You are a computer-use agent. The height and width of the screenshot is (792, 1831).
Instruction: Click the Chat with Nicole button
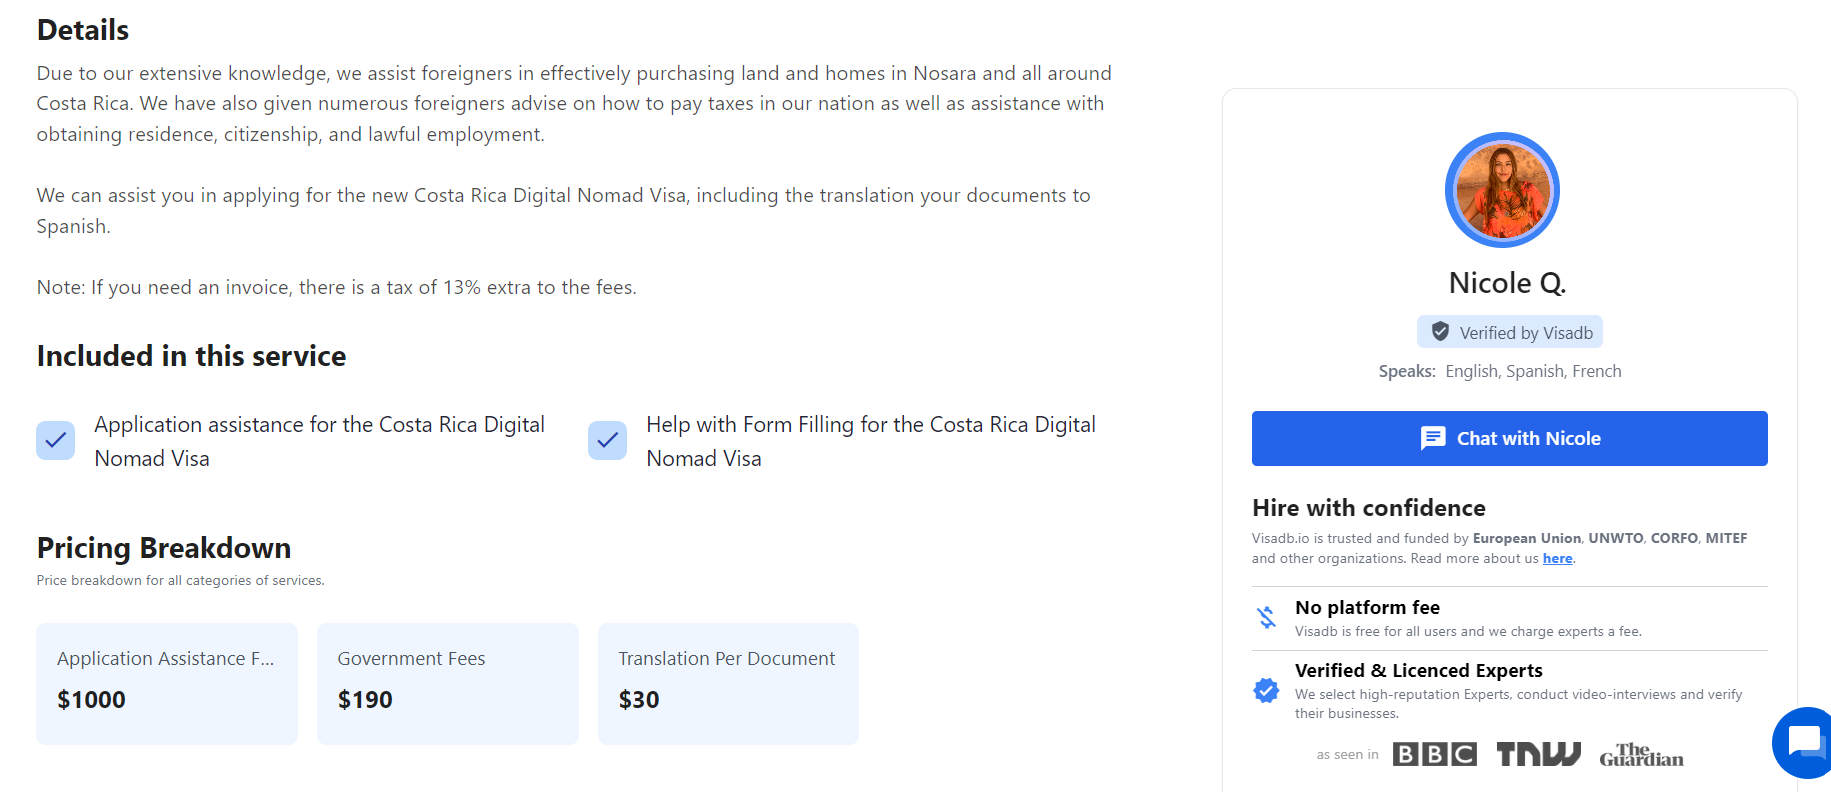tap(1509, 438)
